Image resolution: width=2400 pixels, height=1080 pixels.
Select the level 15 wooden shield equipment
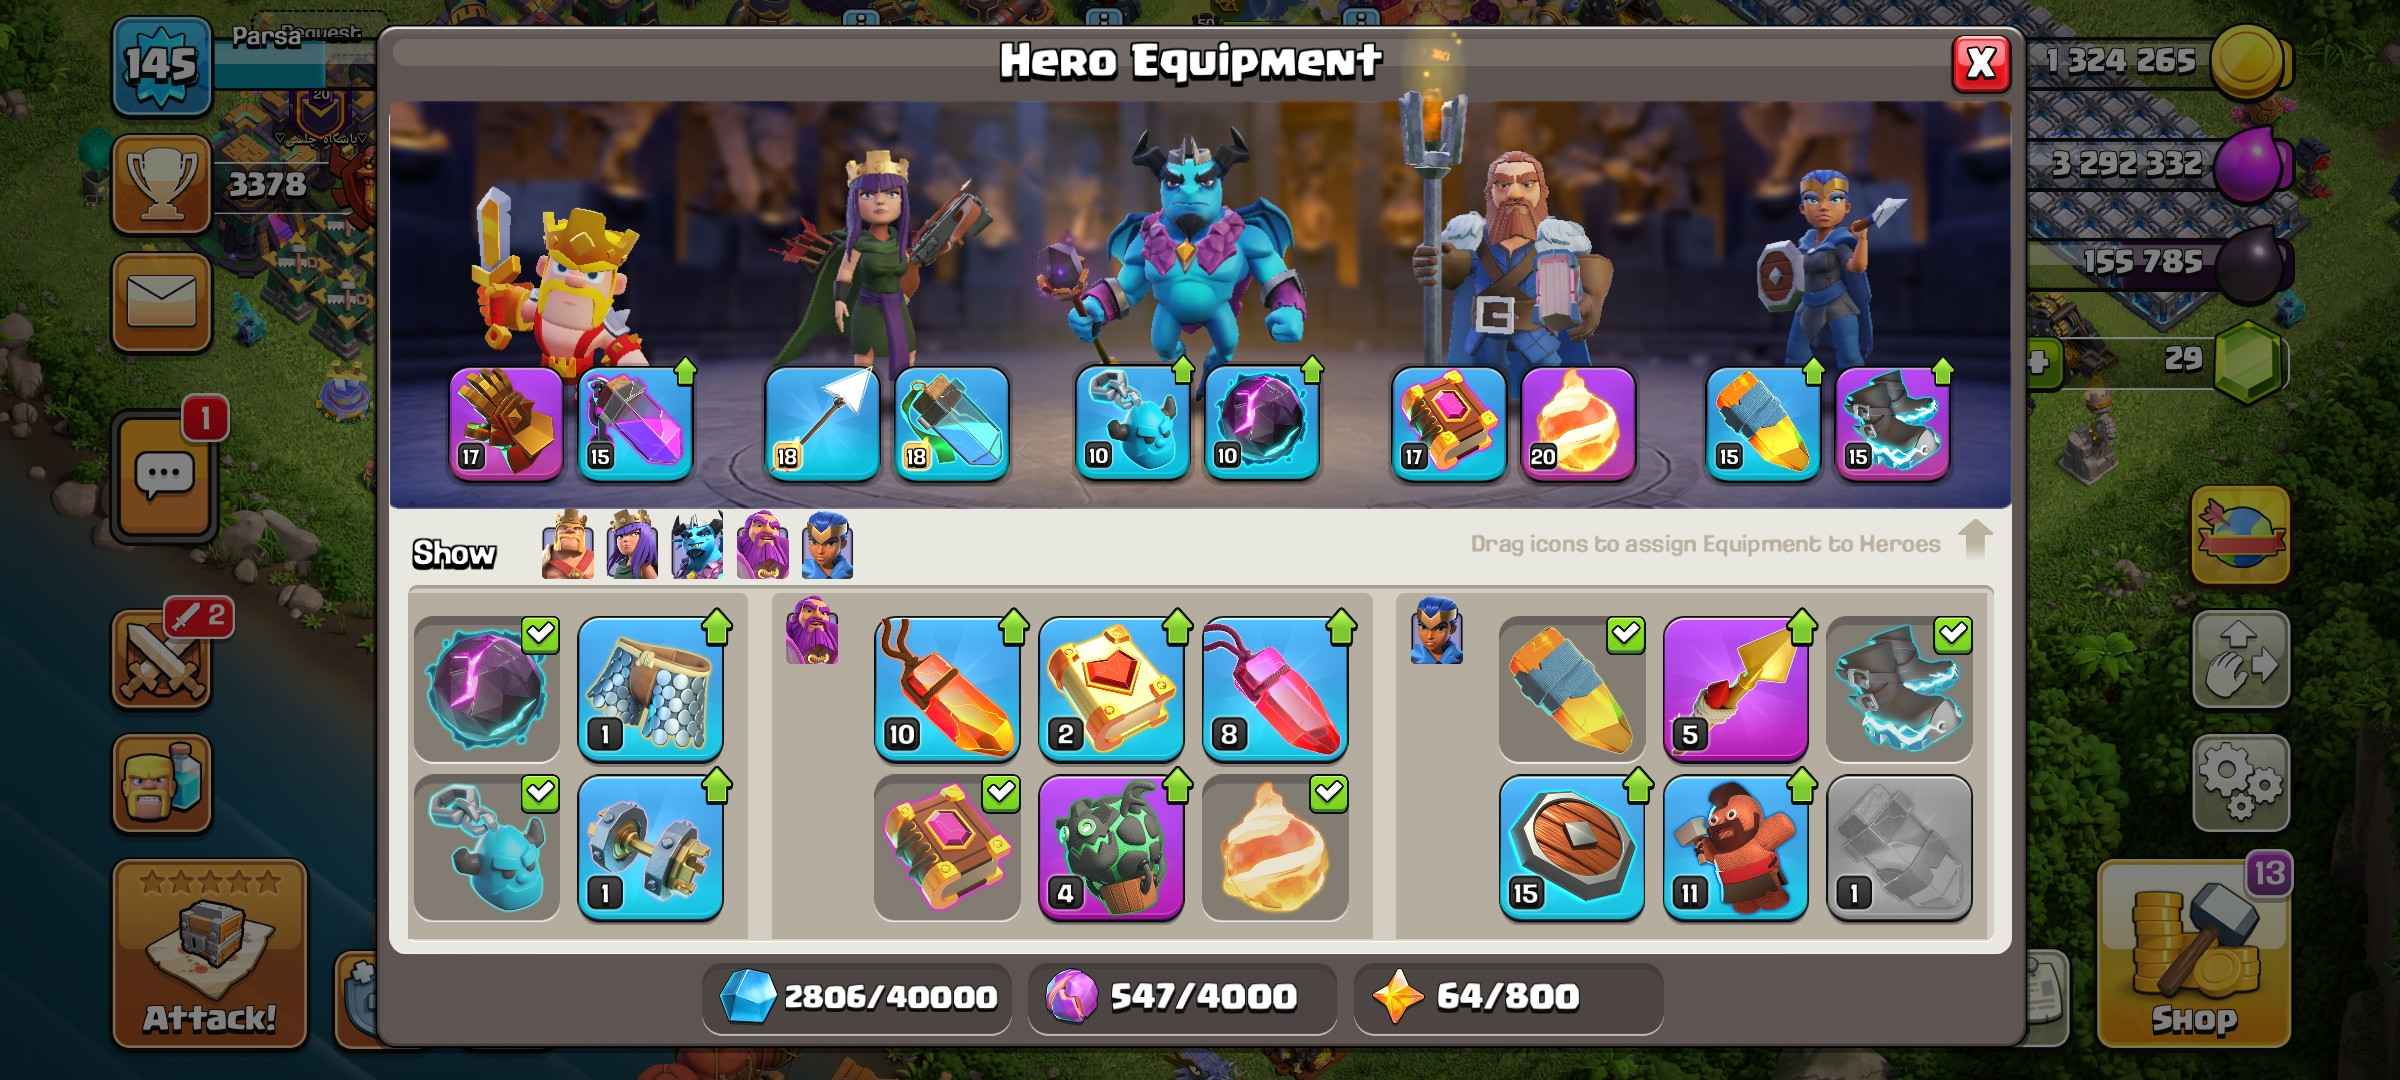pyautogui.click(x=1571, y=848)
